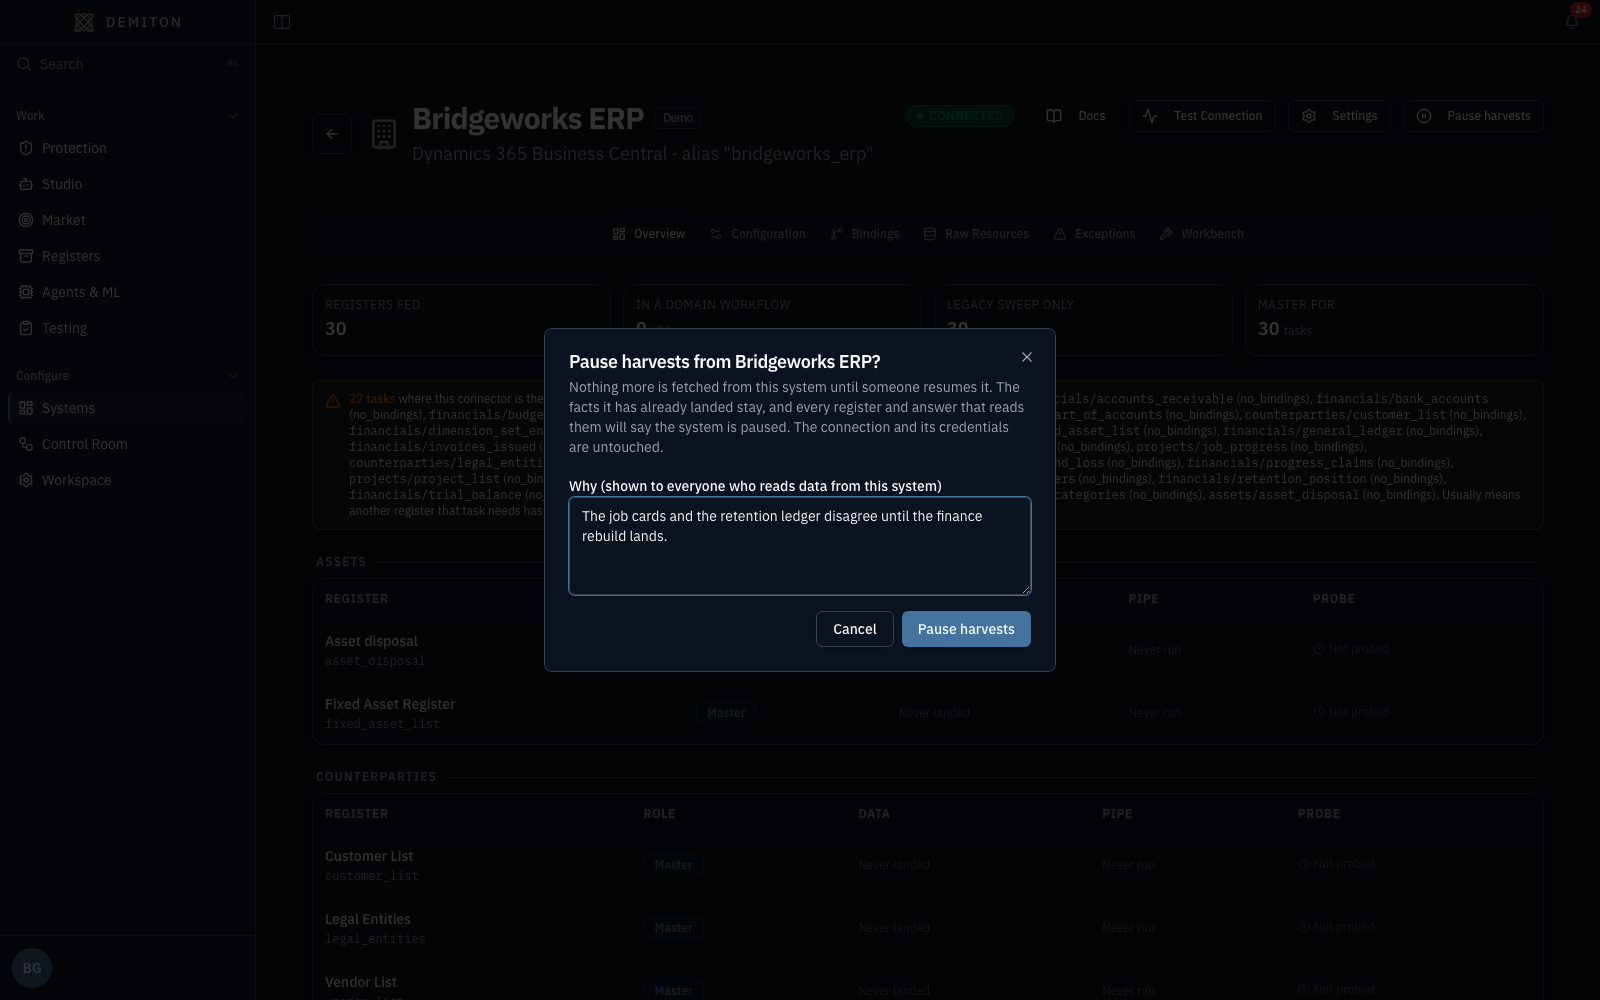Click the Workspace gear icon
Viewport: 1600px width, 1000px height.
coord(26,480)
